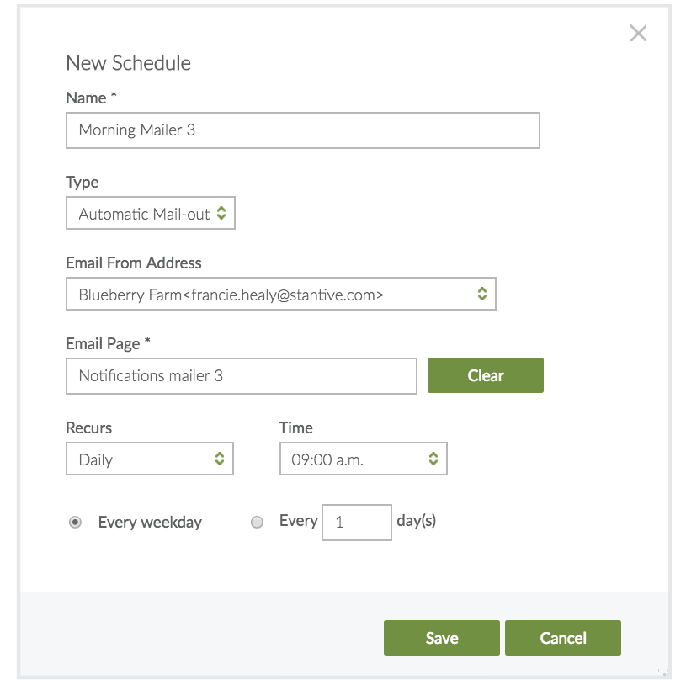Click the Email From Address label
The width and height of the screenshot is (694, 692).
click(133, 263)
